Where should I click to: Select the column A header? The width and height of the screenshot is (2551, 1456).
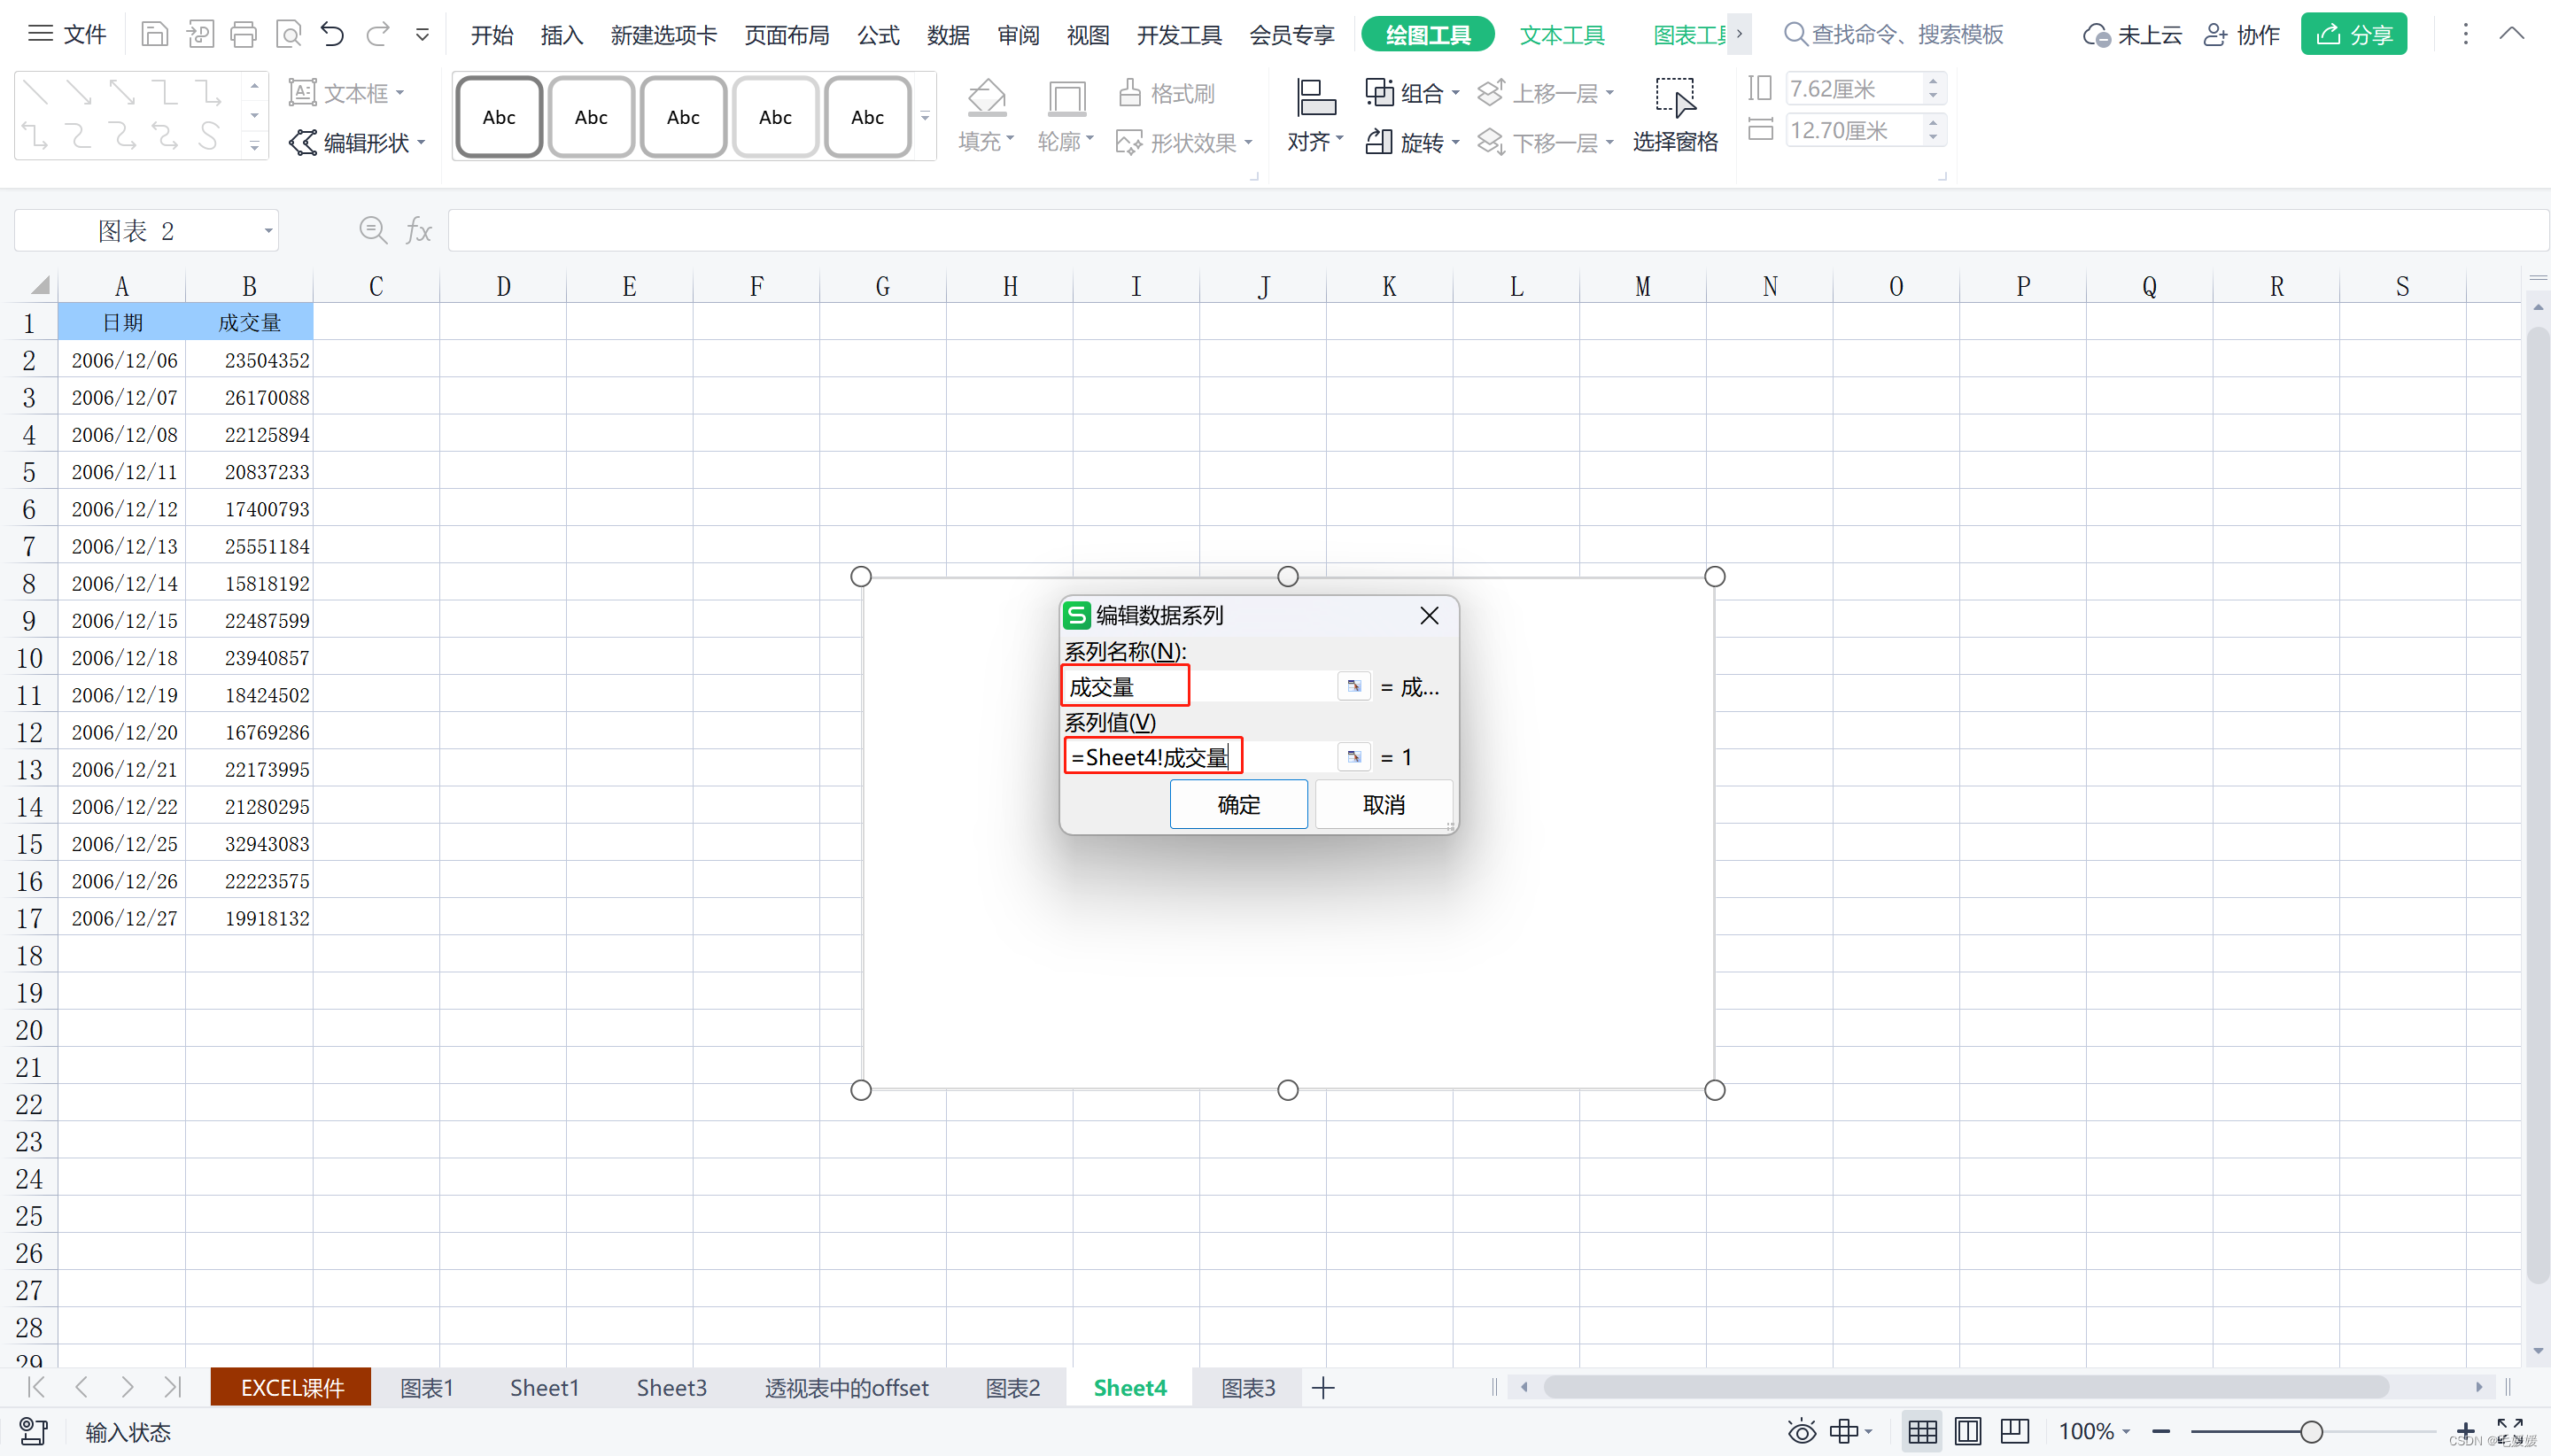(x=122, y=287)
